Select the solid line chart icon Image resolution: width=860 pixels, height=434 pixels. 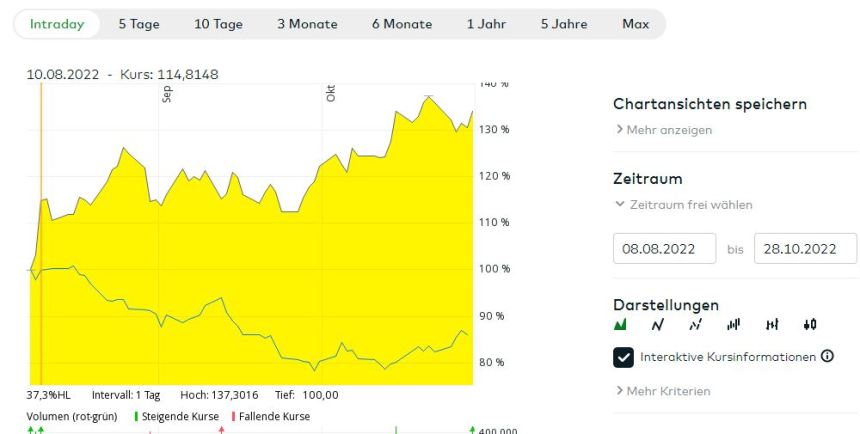tap(658, 324)
